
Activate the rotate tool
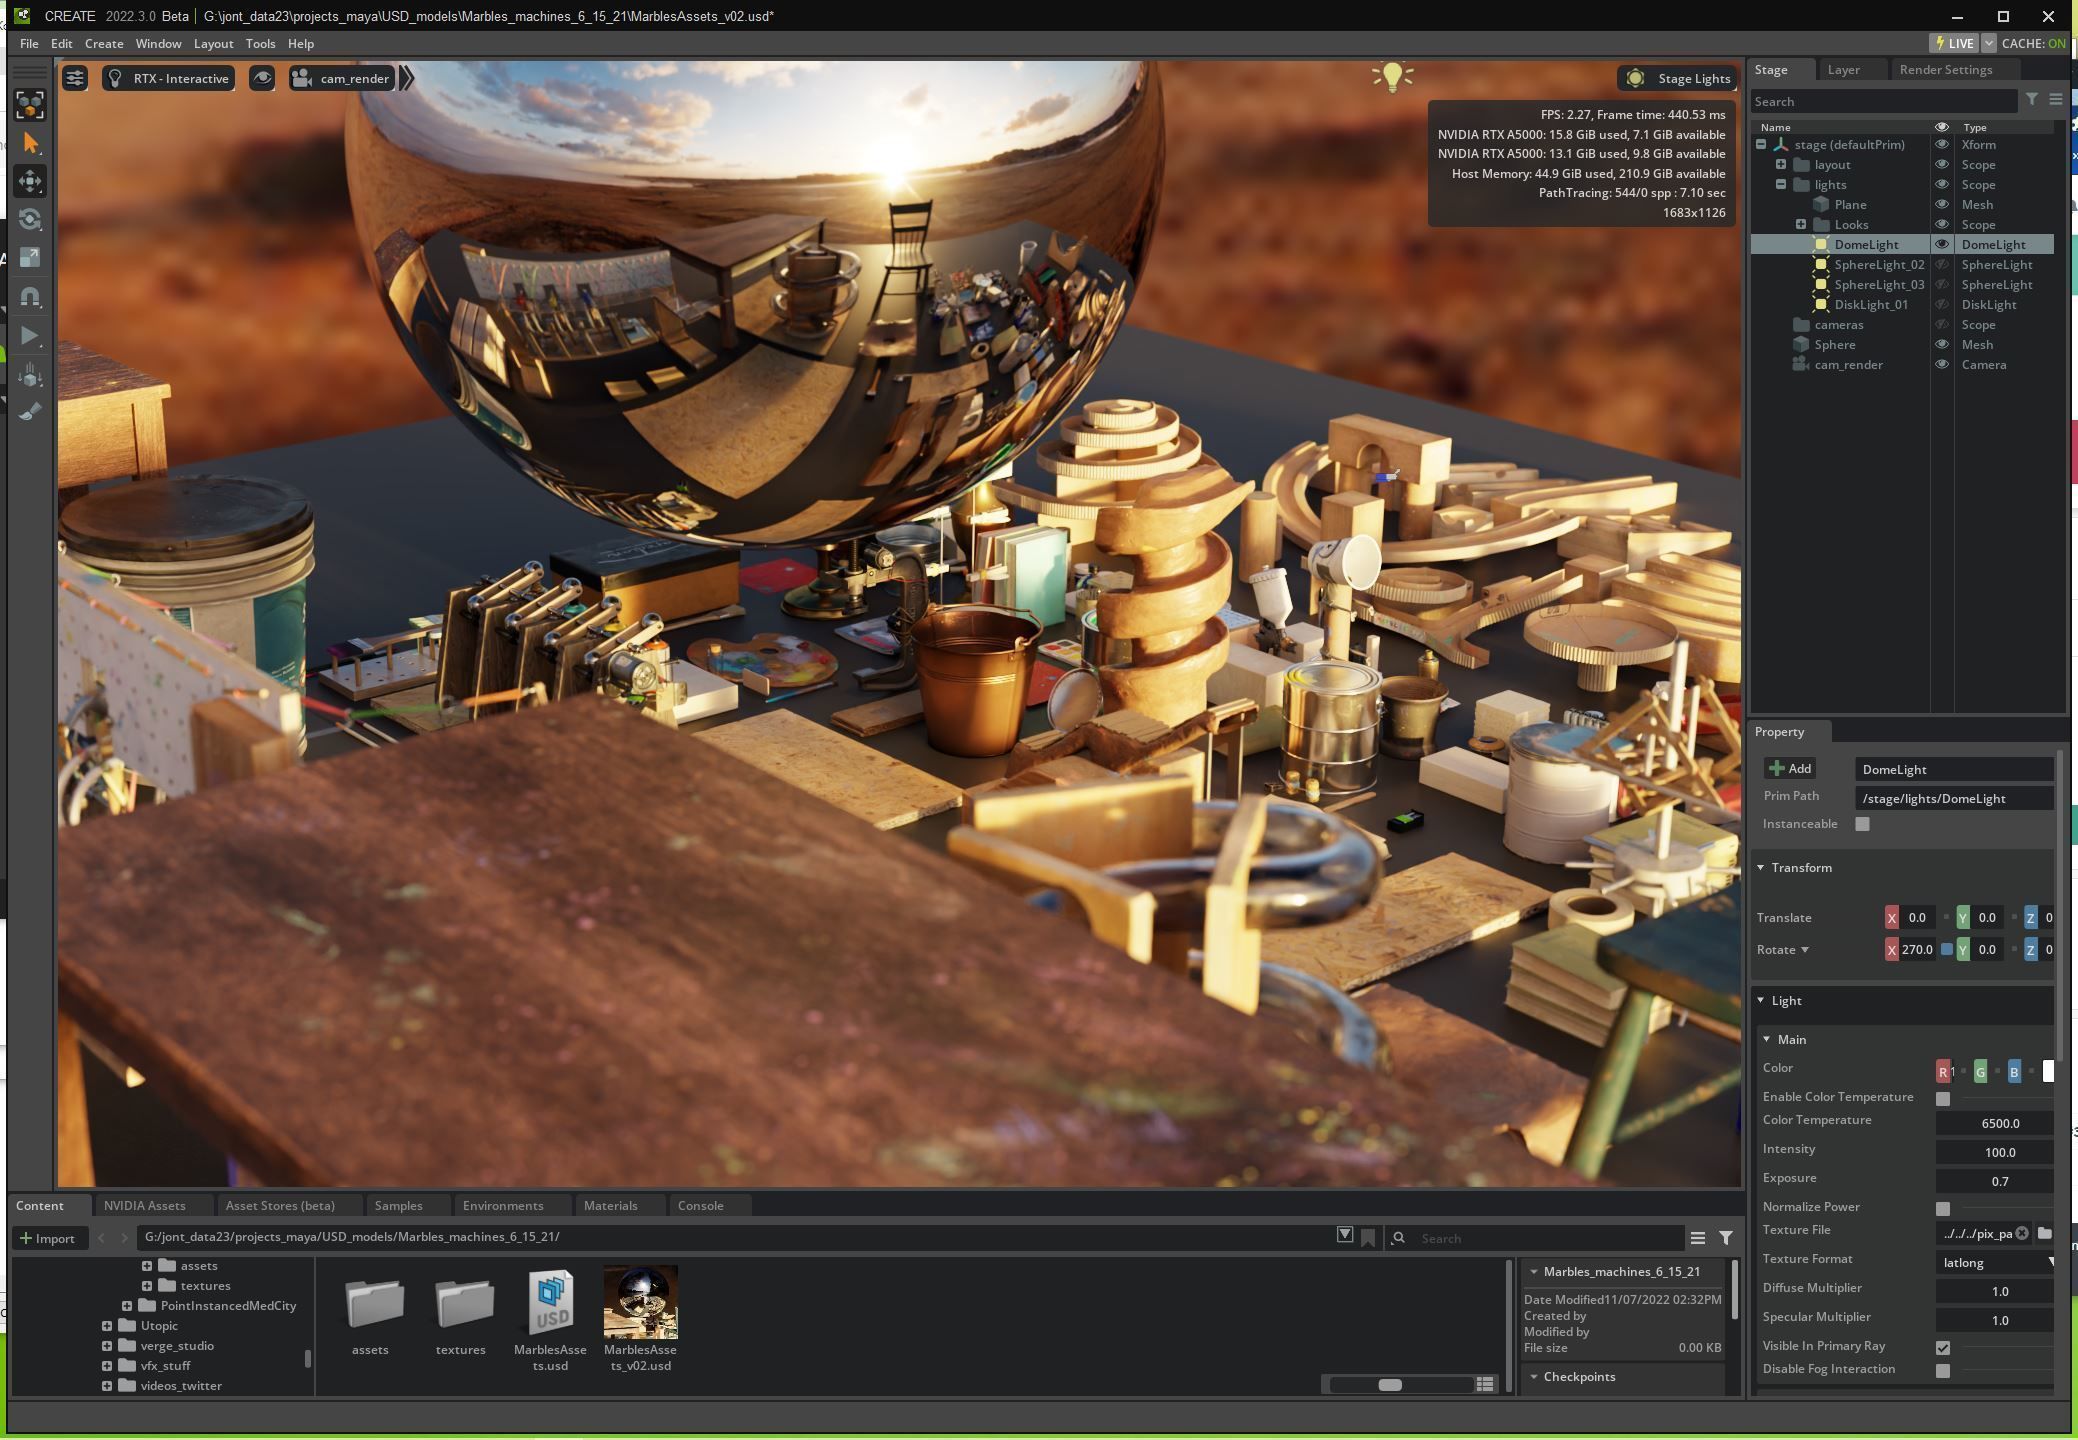(30, 219)
